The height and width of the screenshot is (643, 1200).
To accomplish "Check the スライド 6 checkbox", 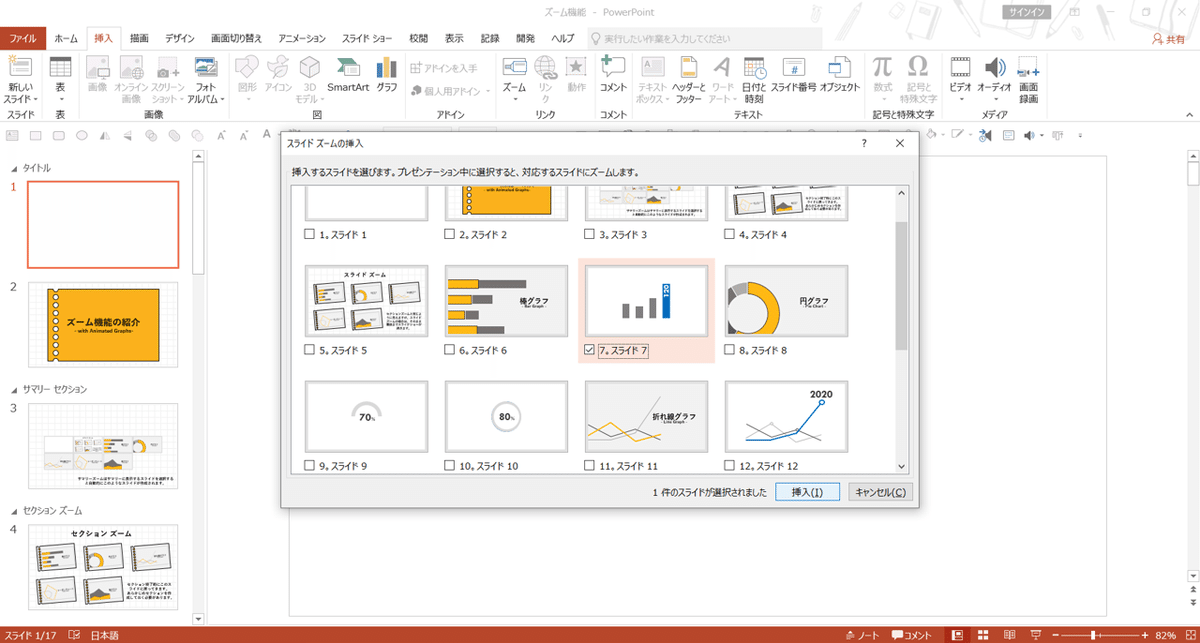I will (x=450, y=351).
